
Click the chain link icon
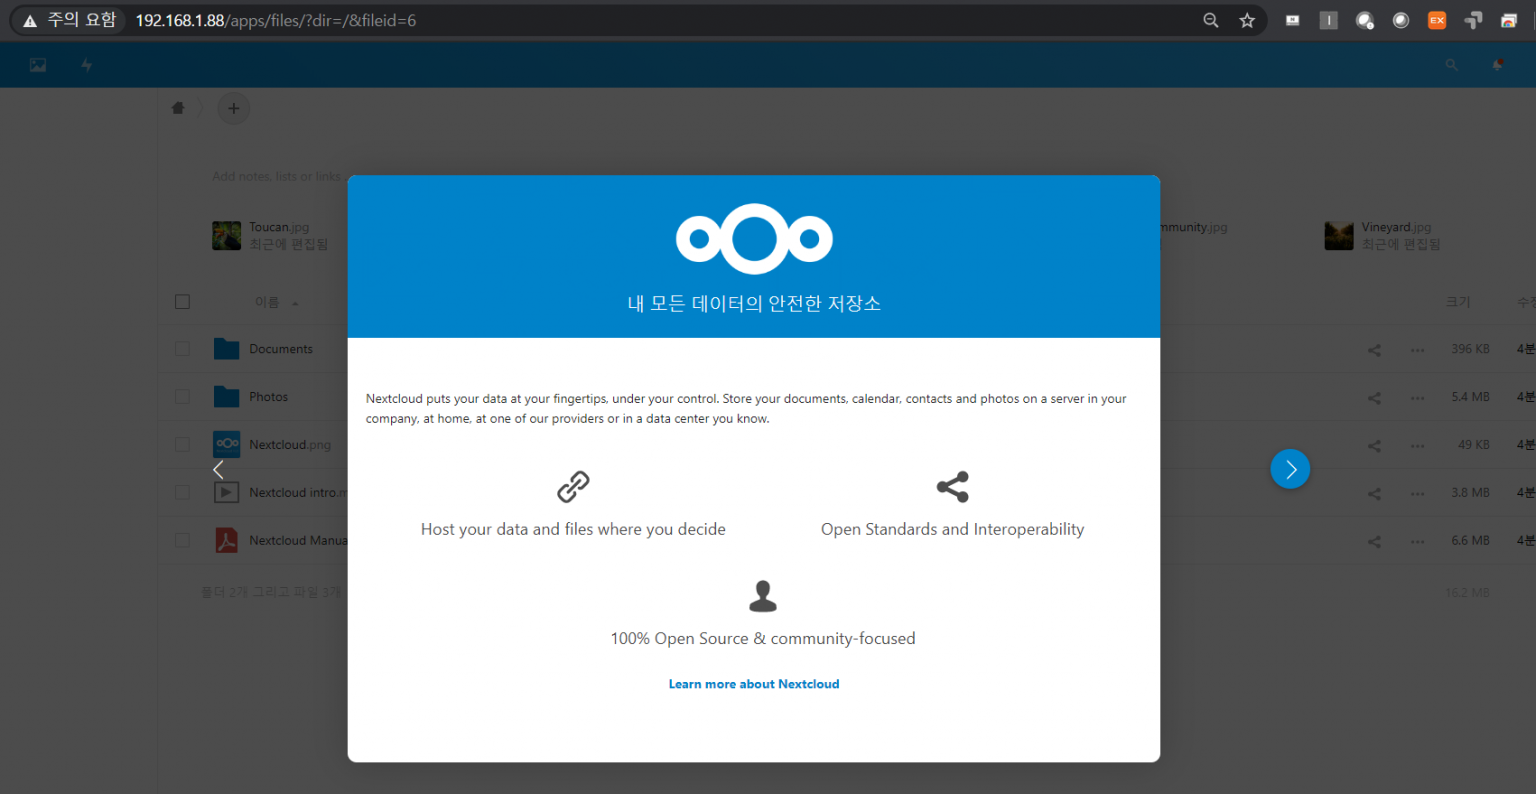(x=573, y=487)
